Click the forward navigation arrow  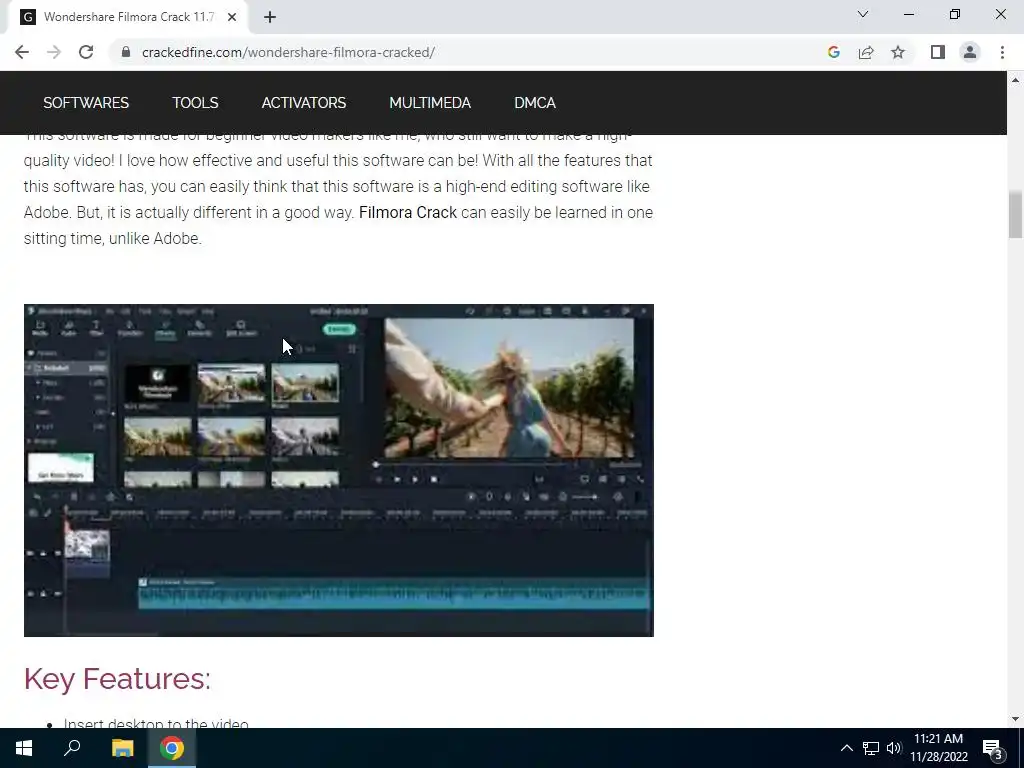54,52
